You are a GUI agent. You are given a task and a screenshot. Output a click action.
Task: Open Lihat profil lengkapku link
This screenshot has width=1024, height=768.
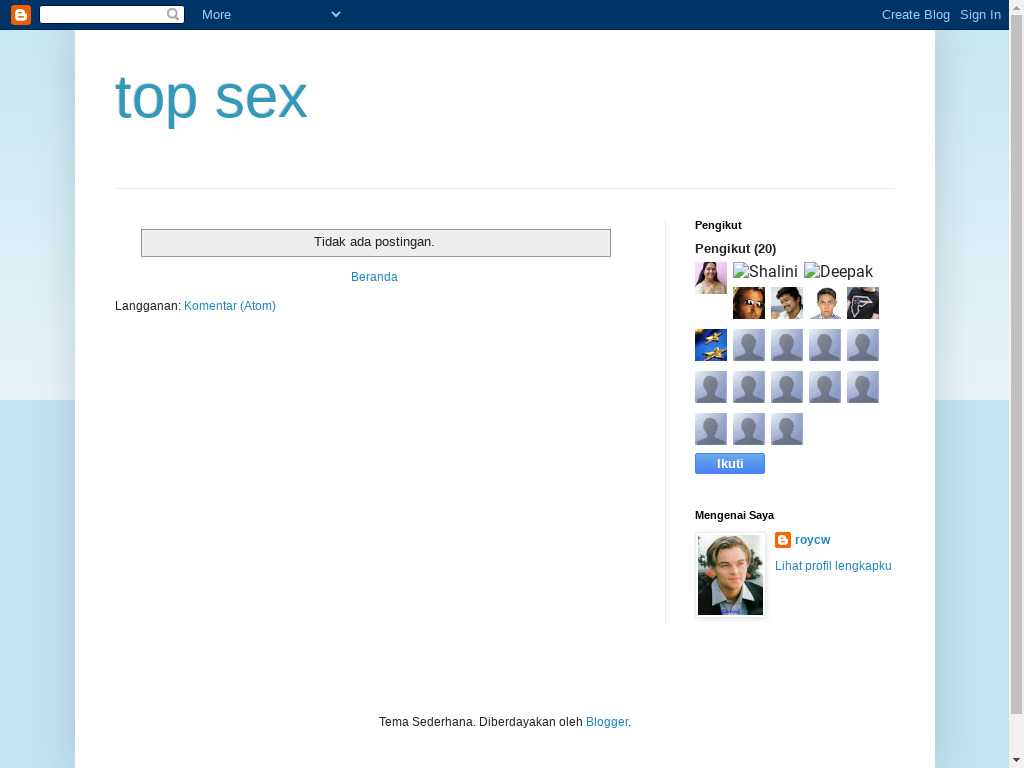click(833, 566)
